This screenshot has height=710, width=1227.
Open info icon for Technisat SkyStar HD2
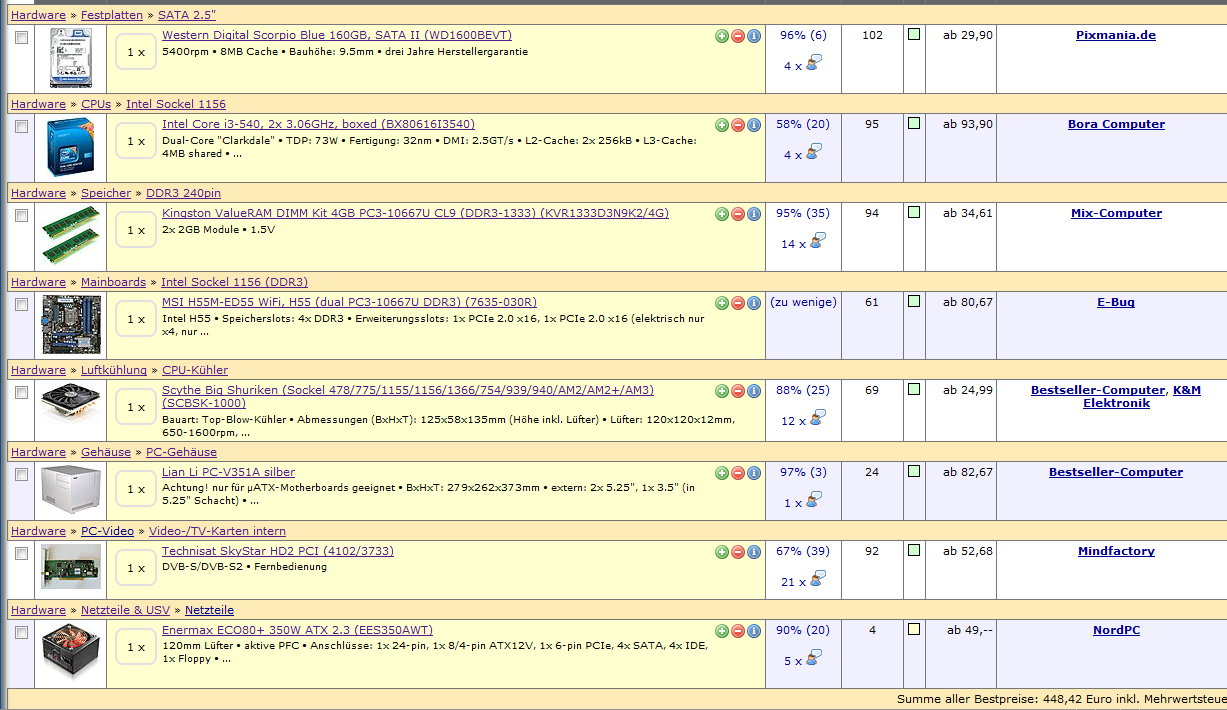coord(754,552)
